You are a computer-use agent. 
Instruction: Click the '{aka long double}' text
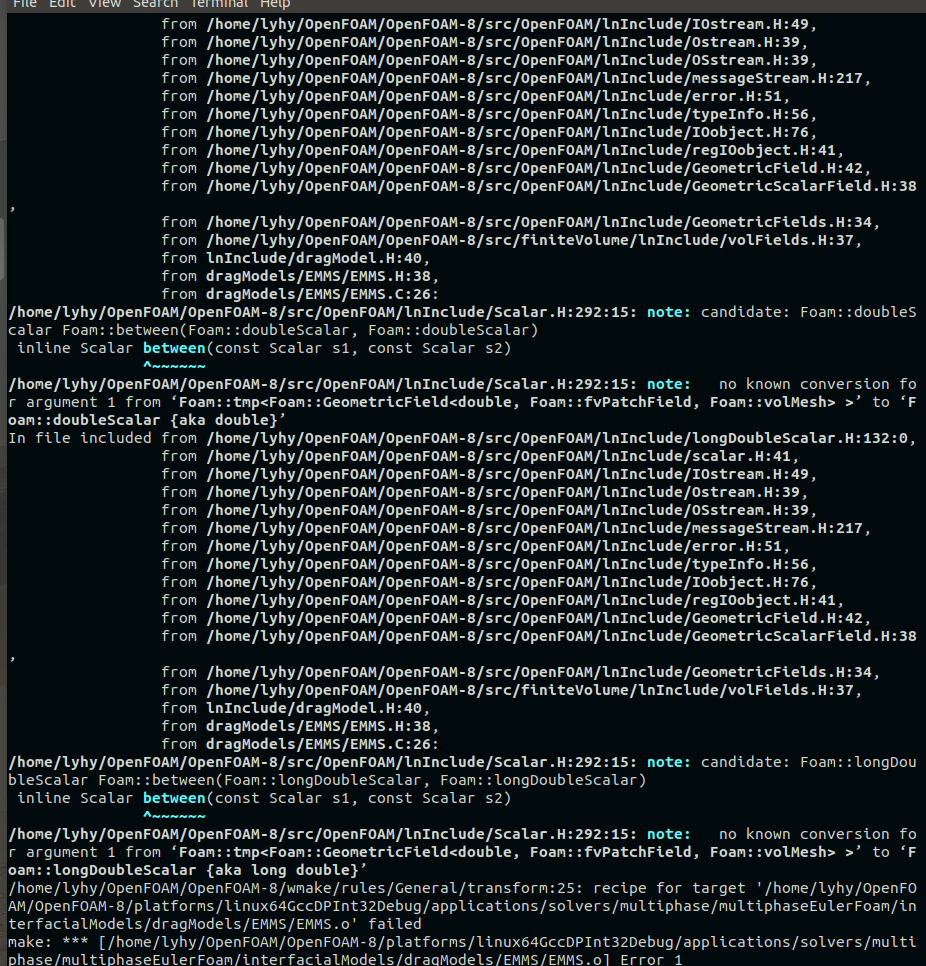pyautogui.click(x=284, y=870)
